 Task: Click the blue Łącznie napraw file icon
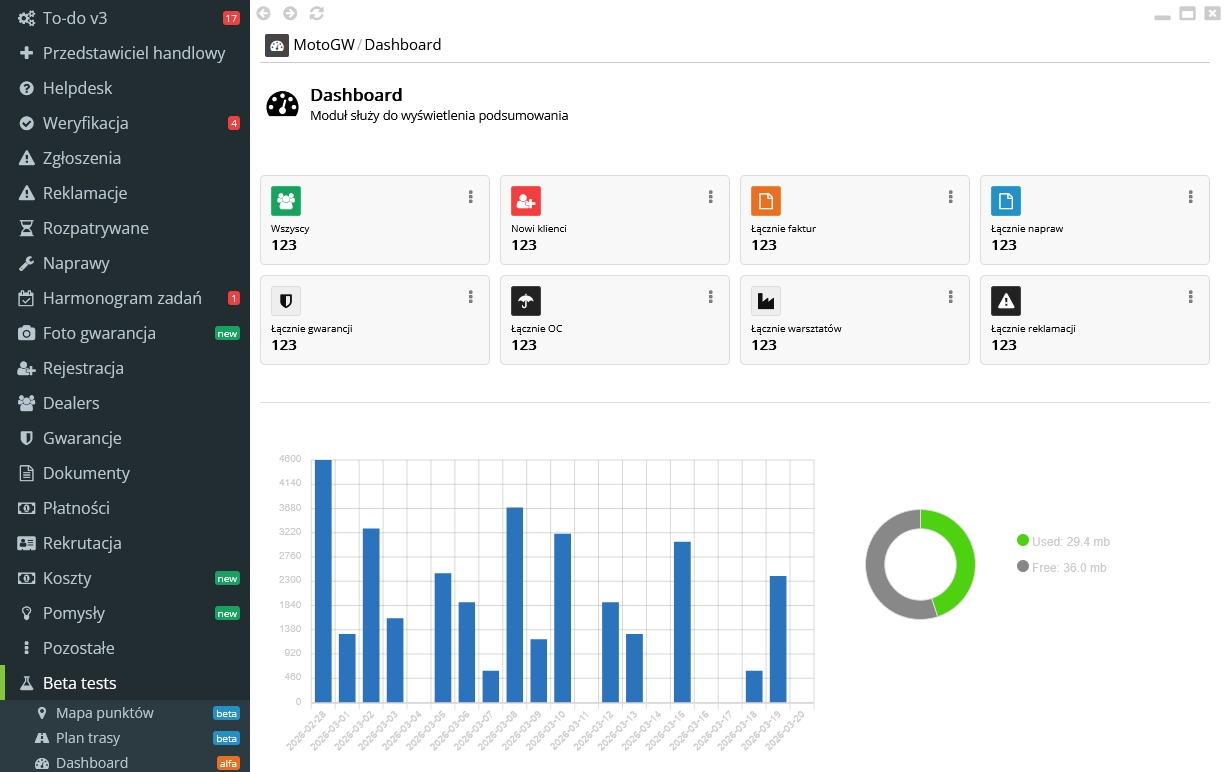1006,201
